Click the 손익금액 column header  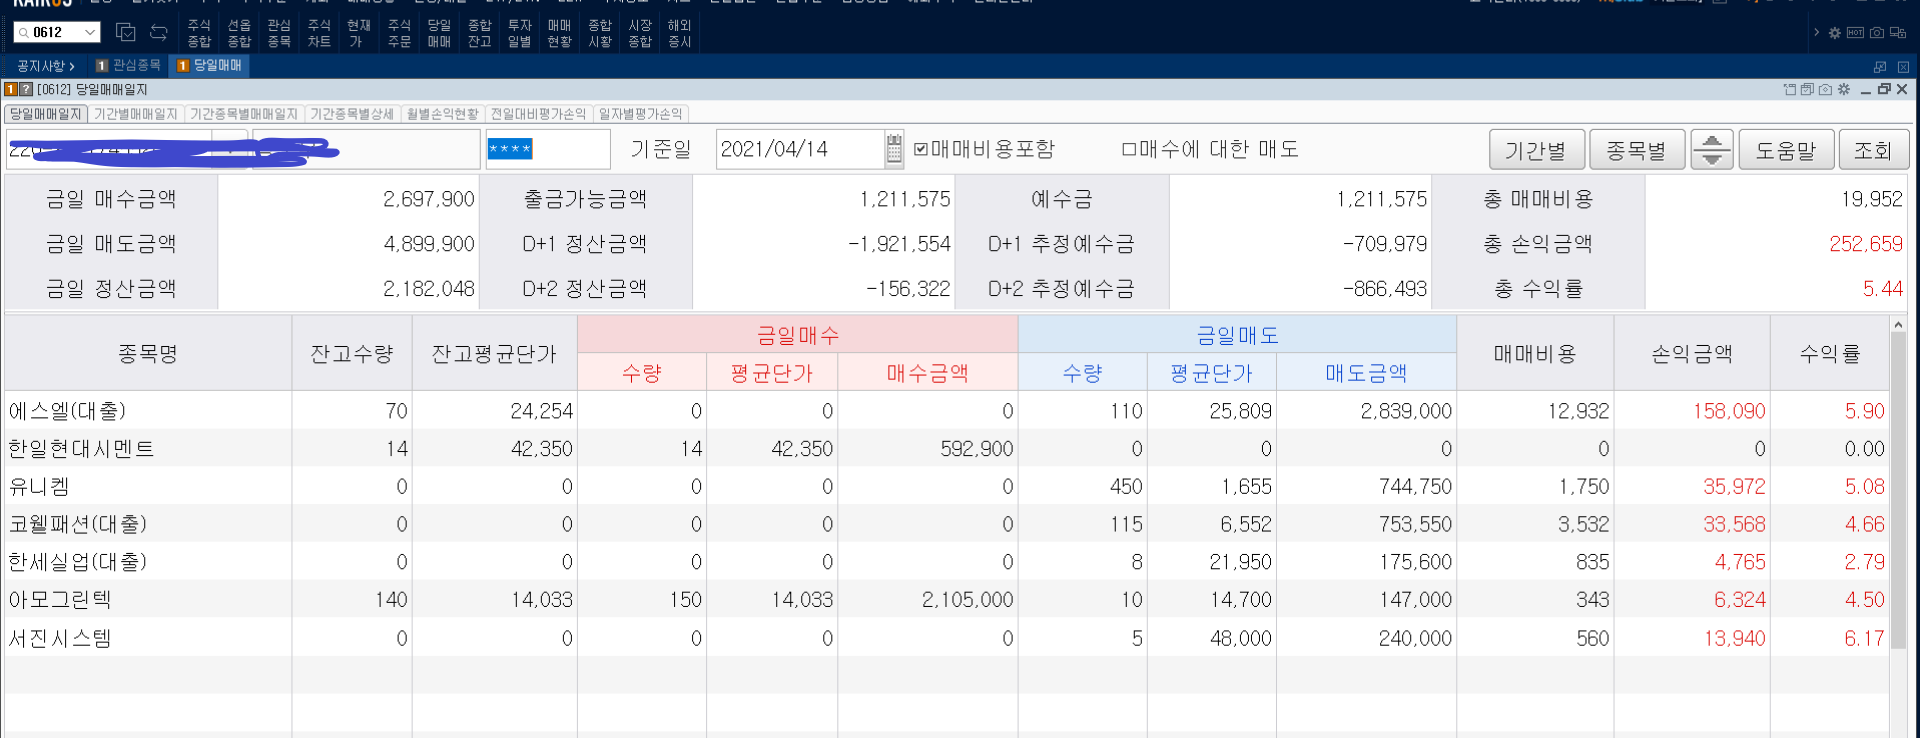(x=1692, y=353)
